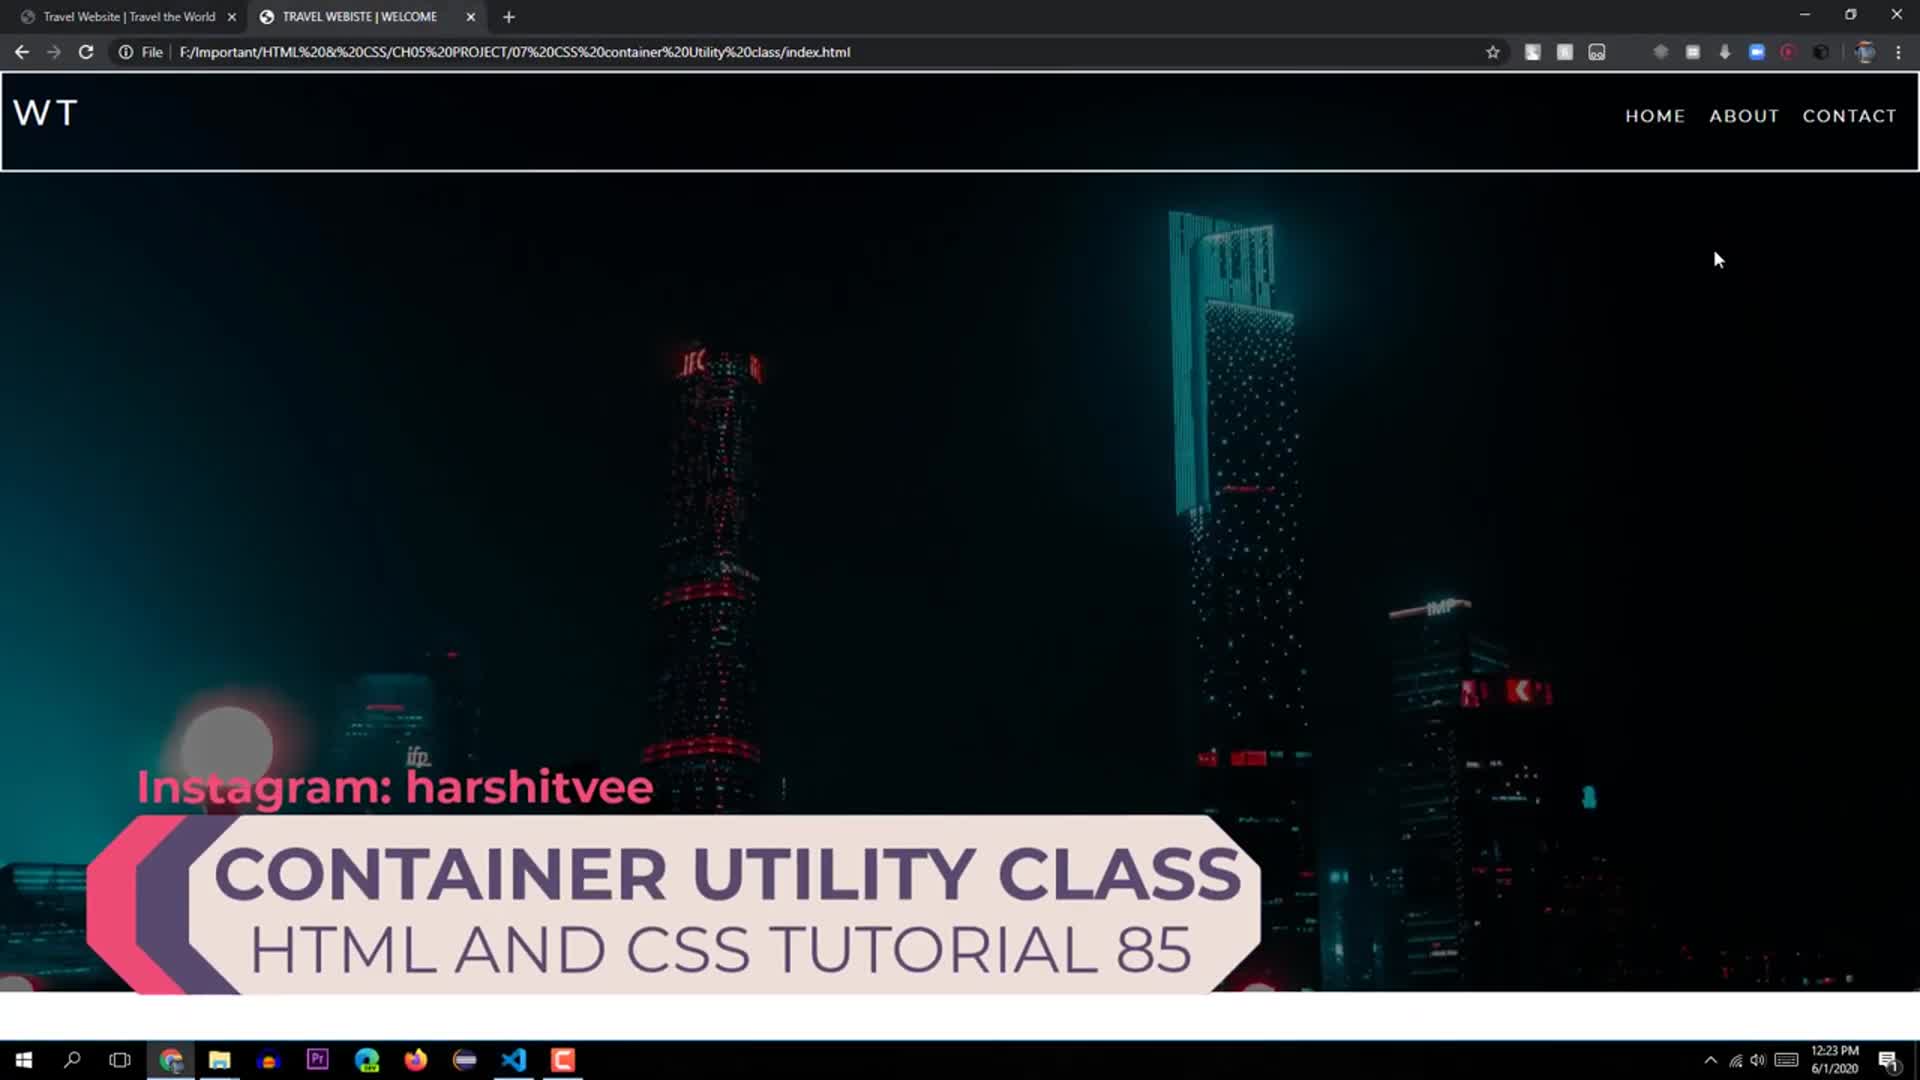Viewport: 1920px width, 1080px height.
Task: Go back to the previous page
Action: [22, 52]
